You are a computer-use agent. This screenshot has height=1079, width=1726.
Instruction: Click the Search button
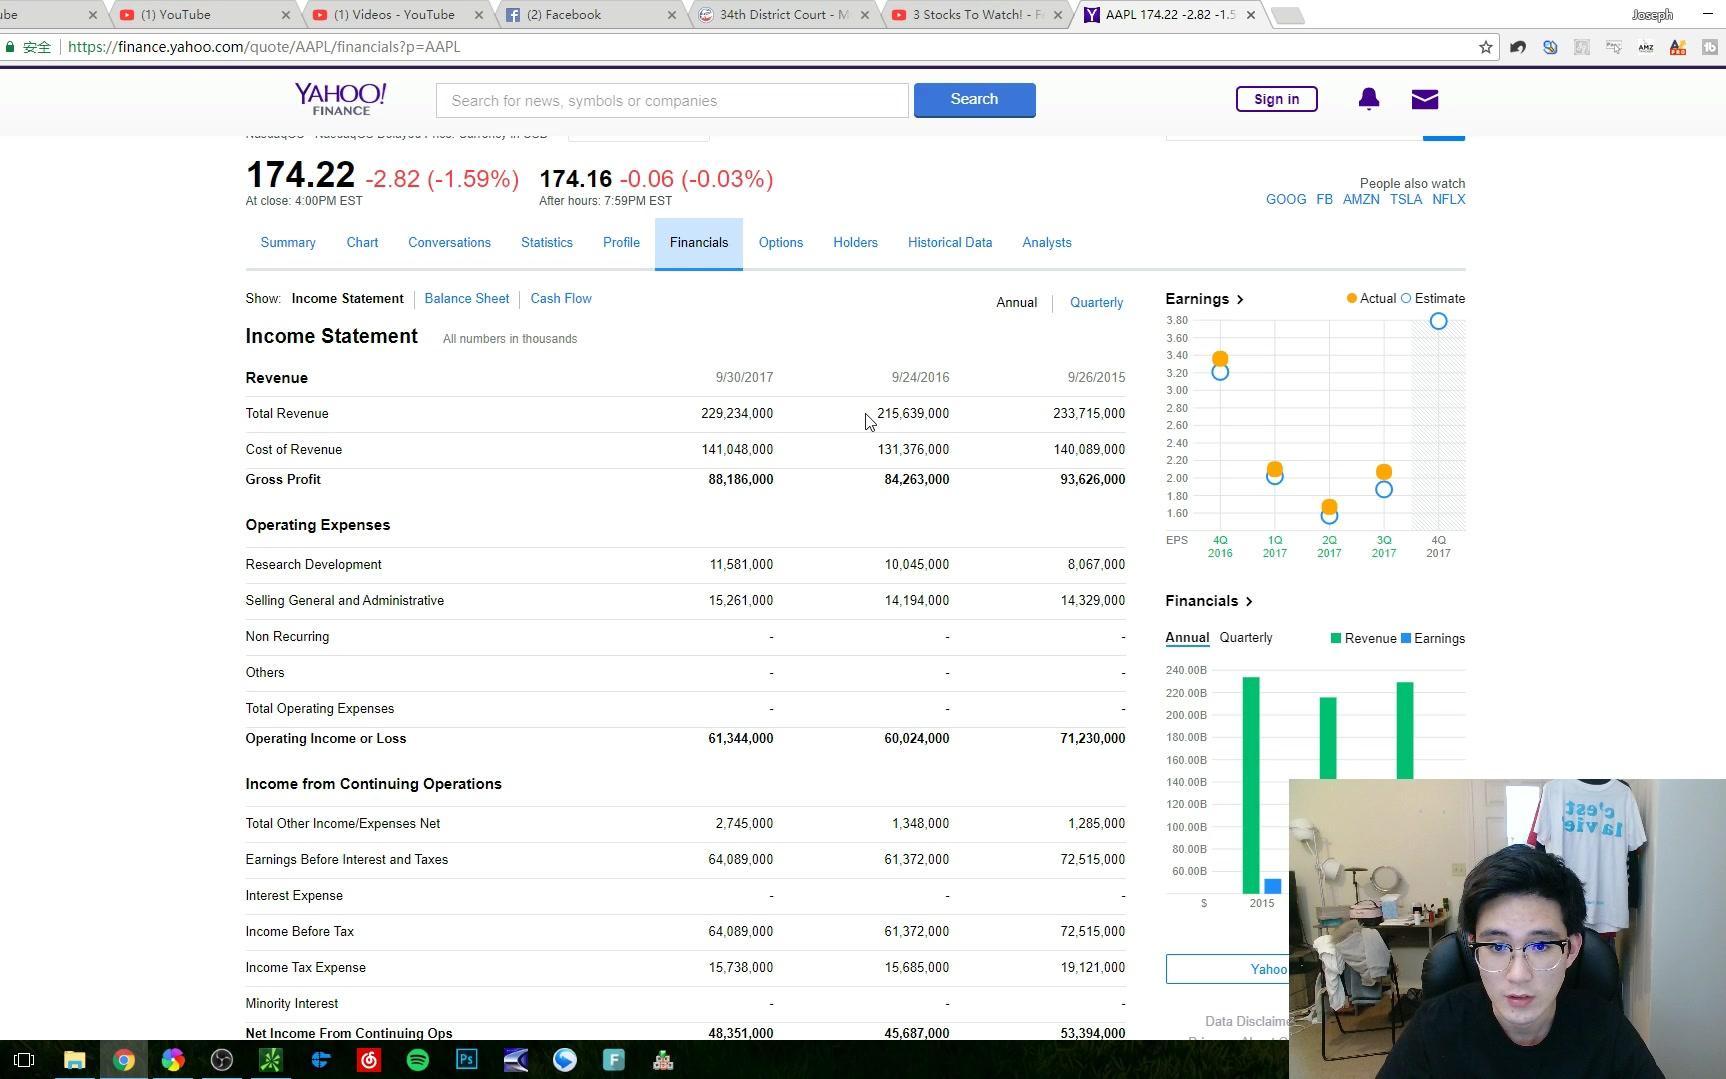point(974,99)
